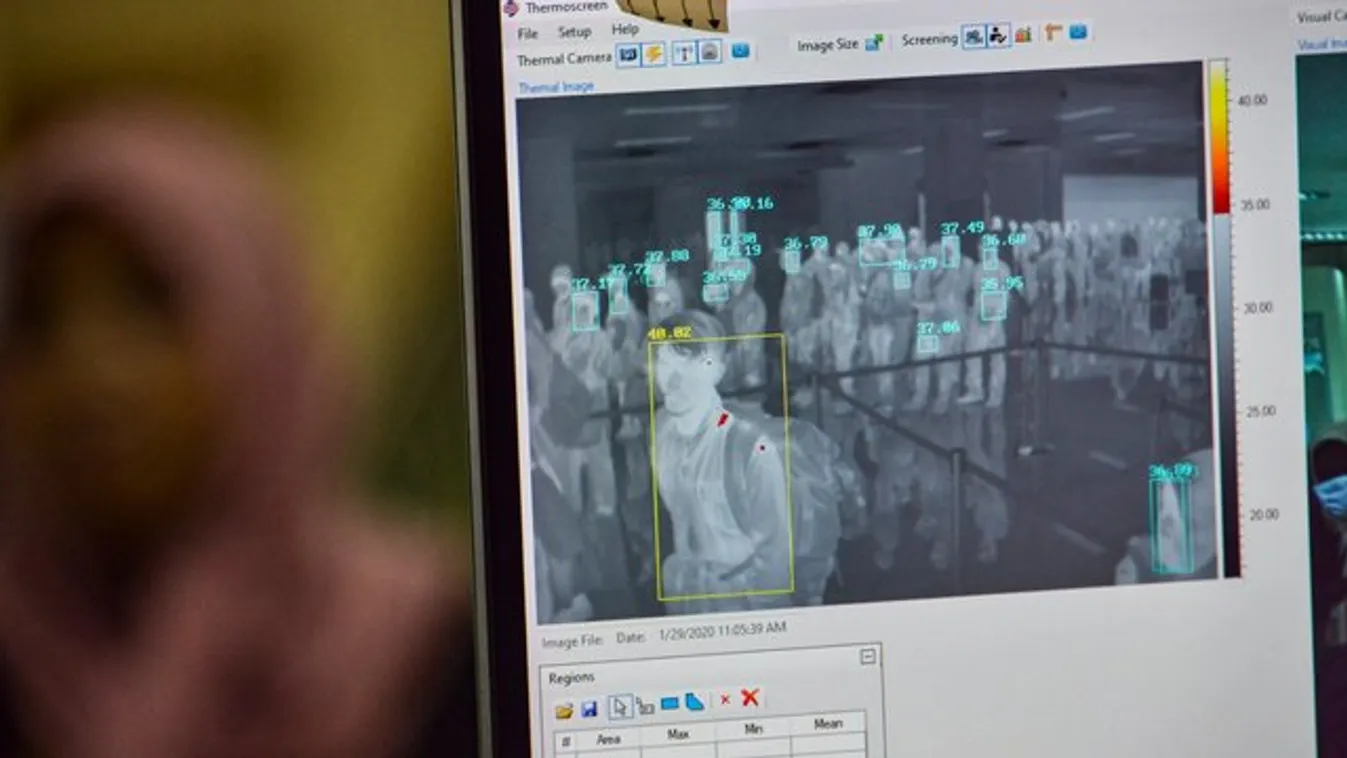The width and height of the screenshot is (1347, 758).
Task: Open the File menu
Action: point(527,34)
